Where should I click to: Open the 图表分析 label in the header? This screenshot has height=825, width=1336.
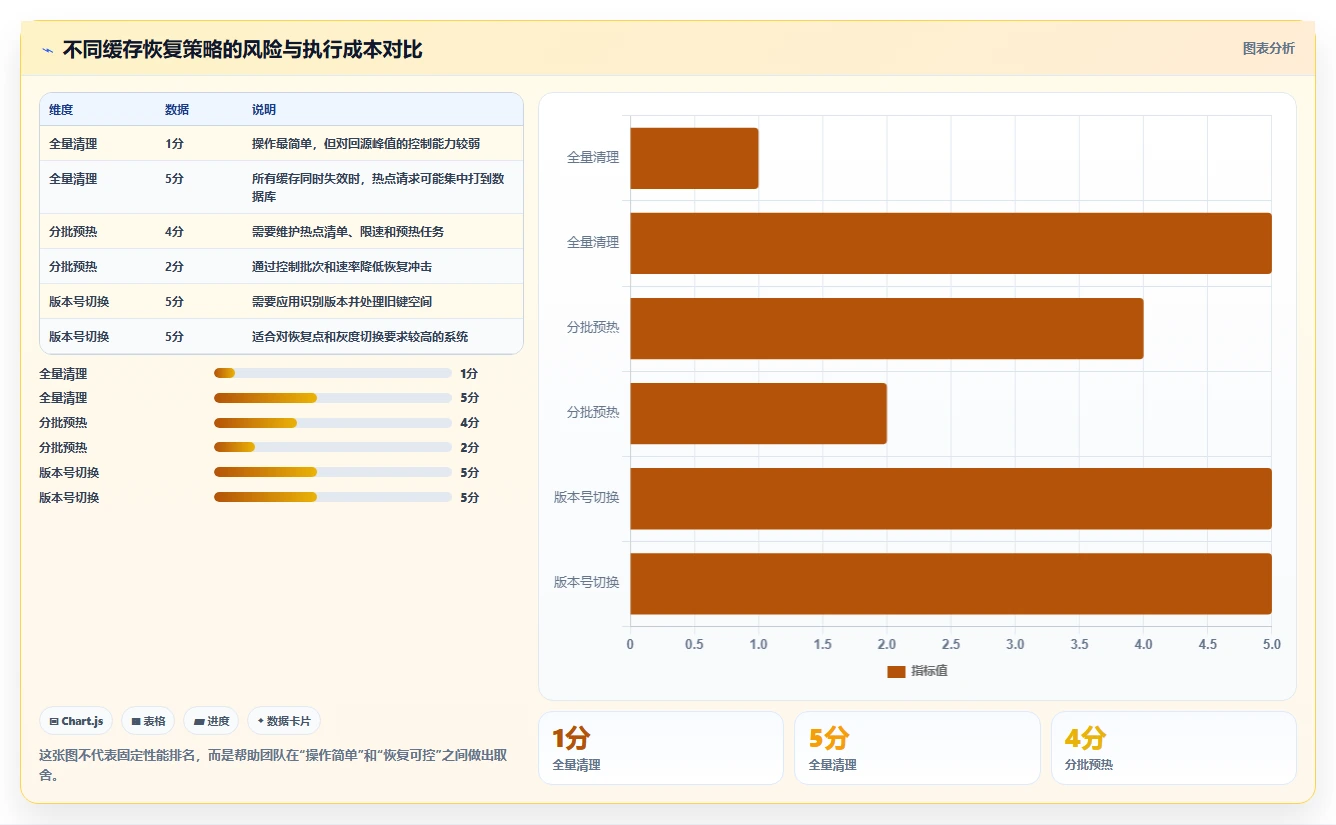pyautogui.click(x=1268, y=48)
